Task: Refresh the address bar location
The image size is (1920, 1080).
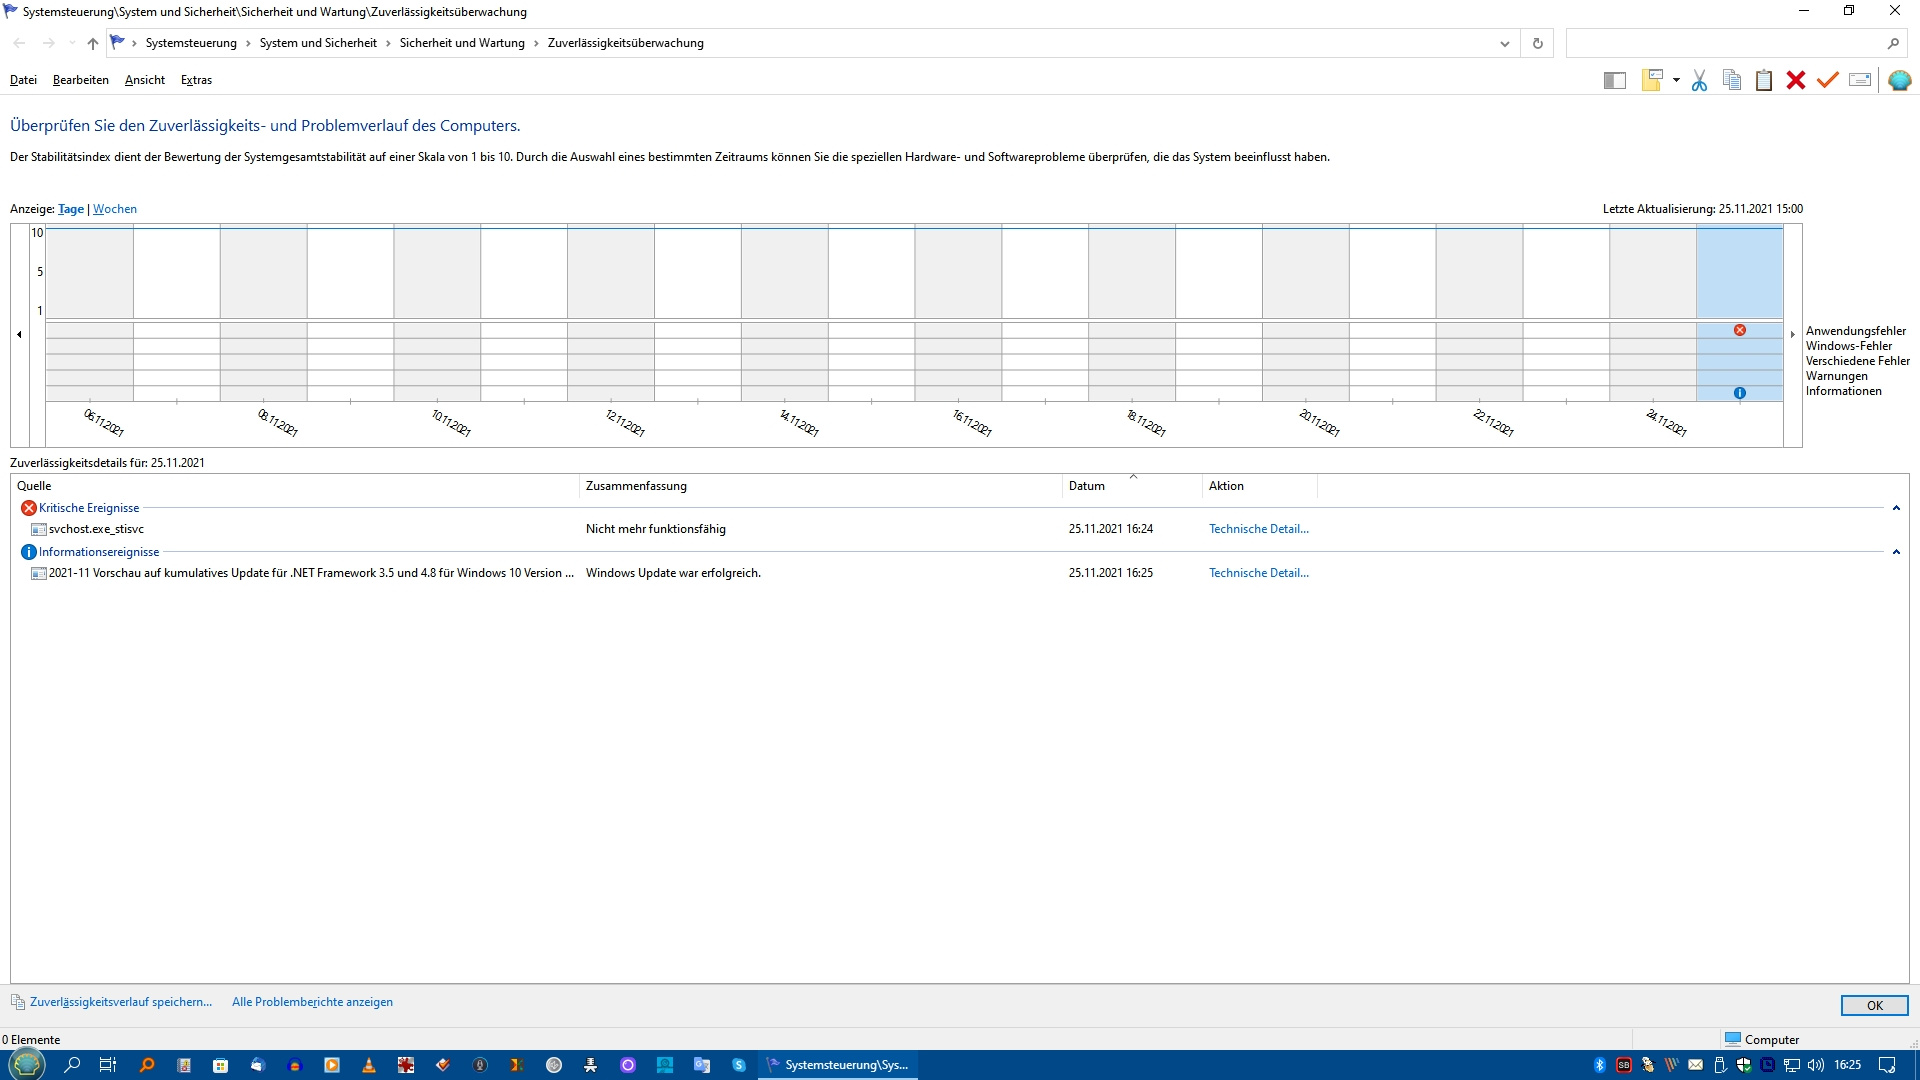Action: click(x=1538, y=43)
